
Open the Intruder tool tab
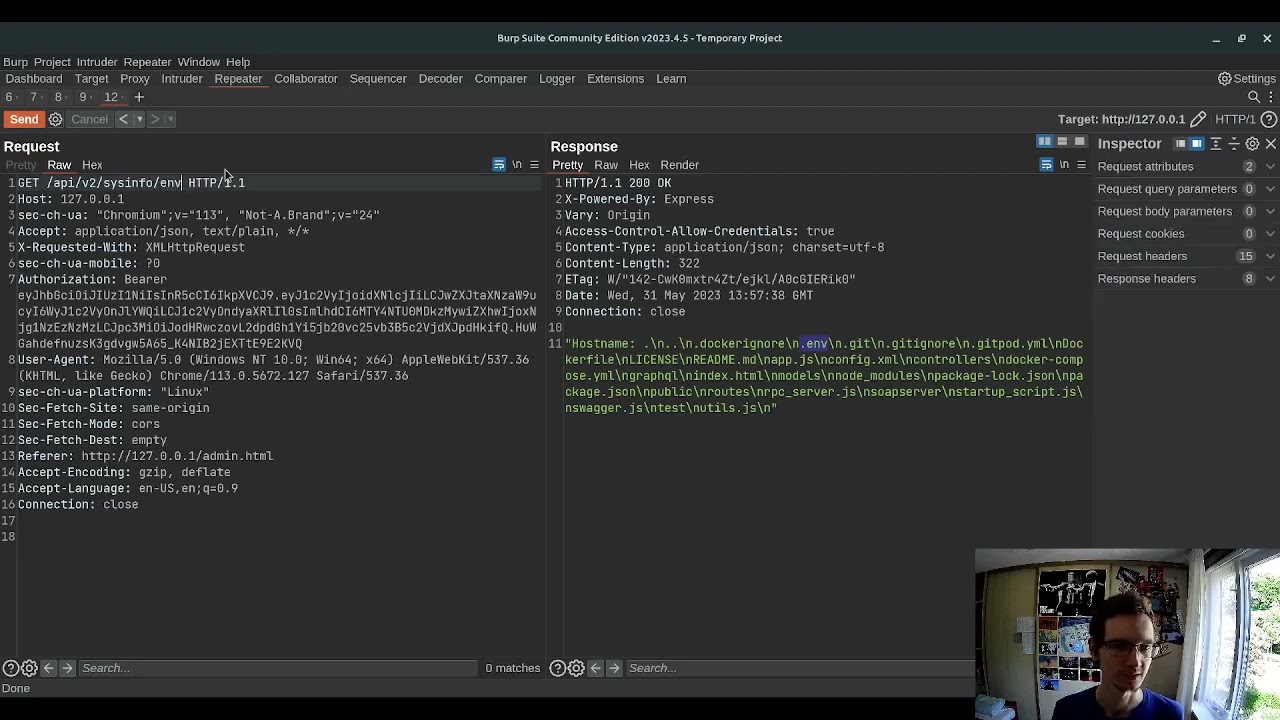click(182, 78)
